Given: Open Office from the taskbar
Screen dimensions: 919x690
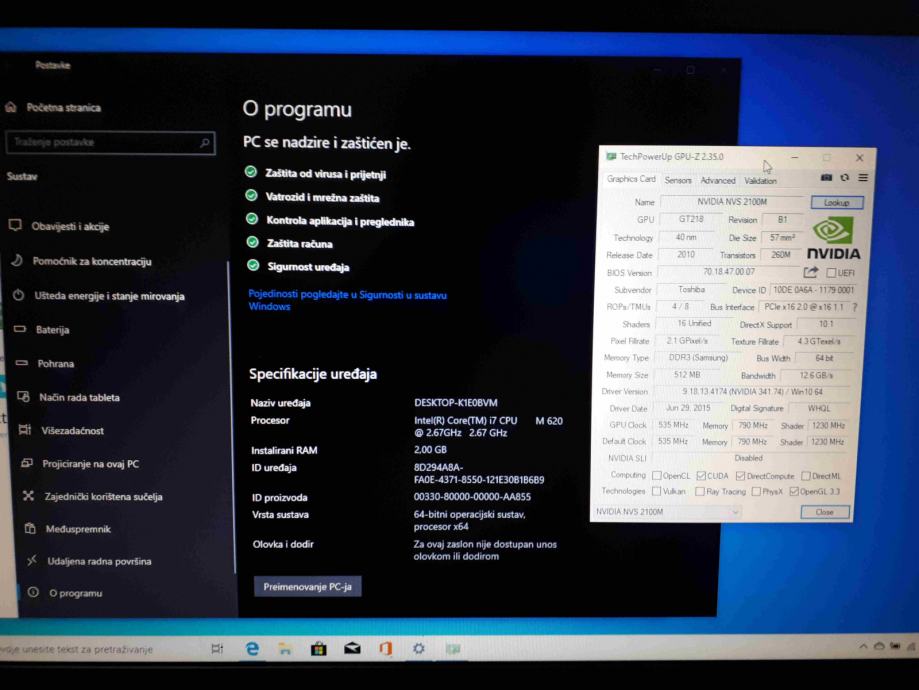Looking at the screenshot, I should 386,648.
